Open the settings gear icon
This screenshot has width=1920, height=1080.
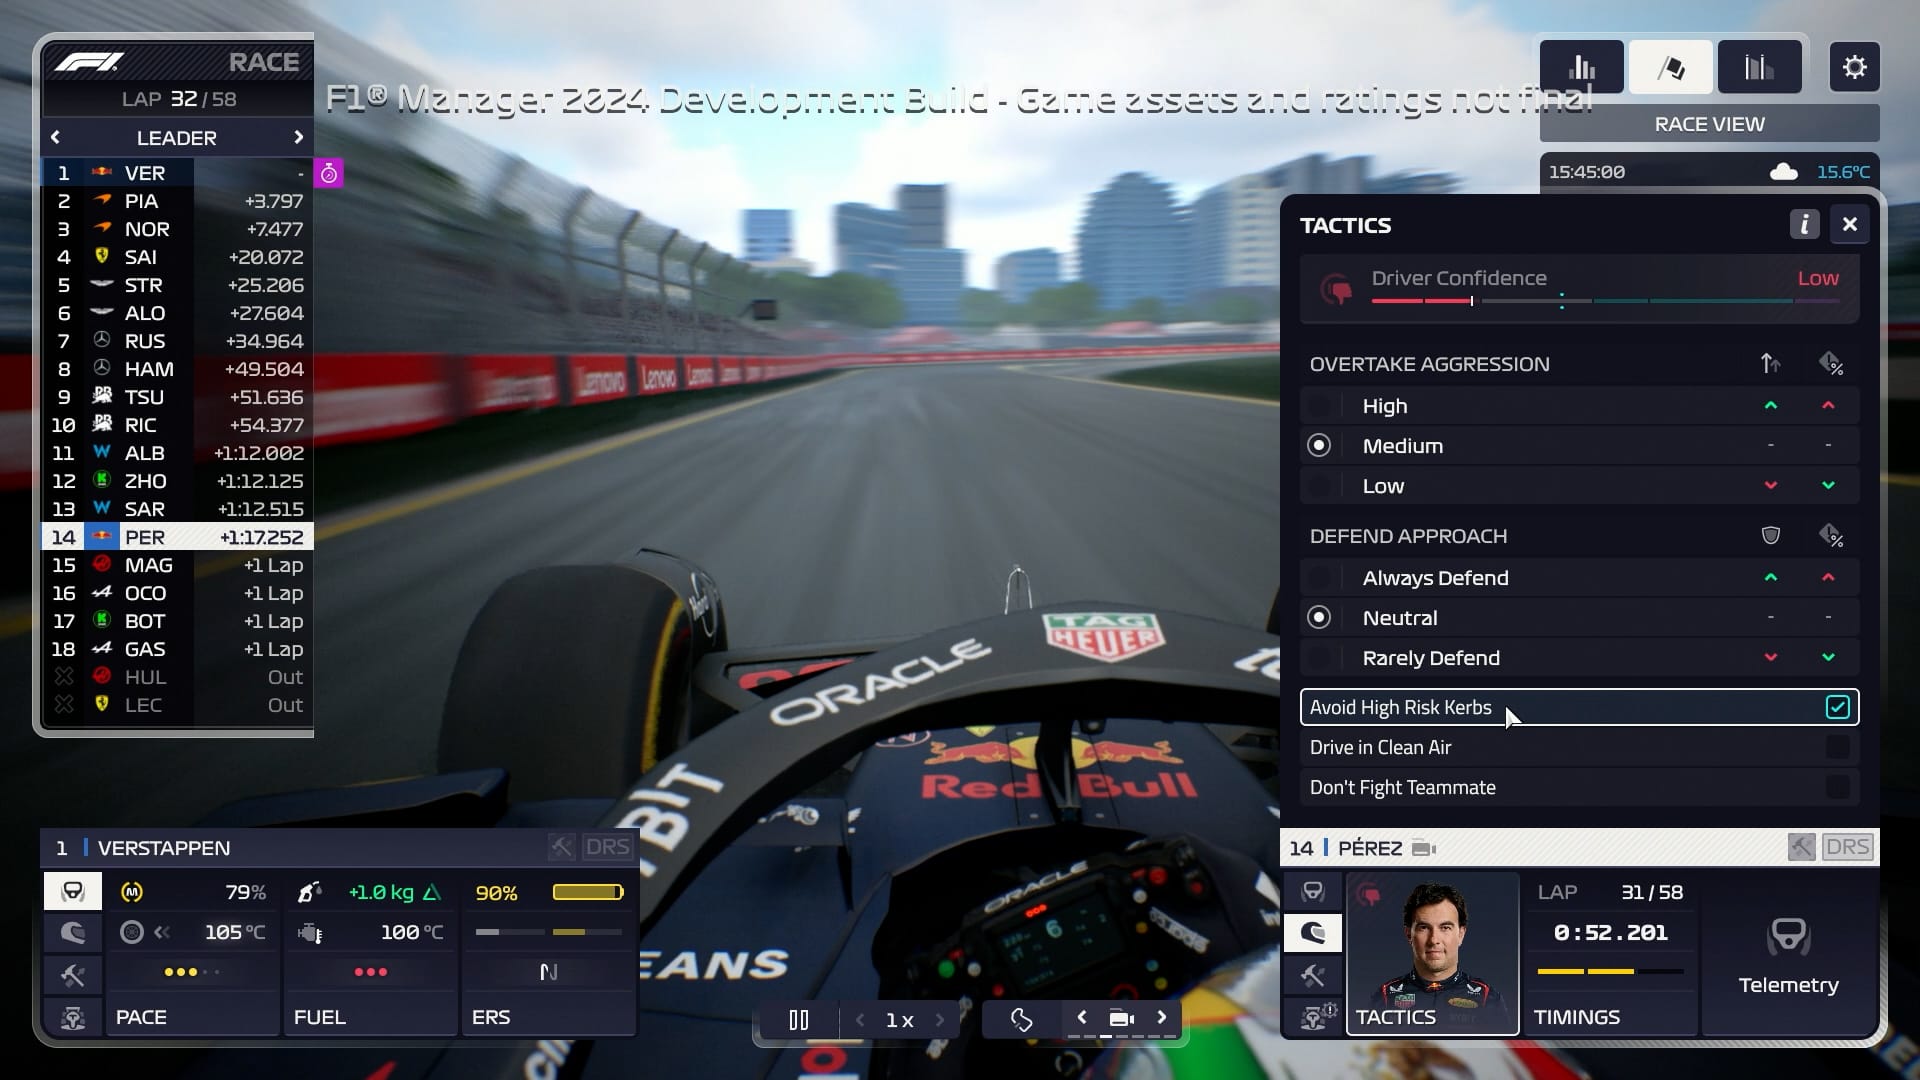1854,67
